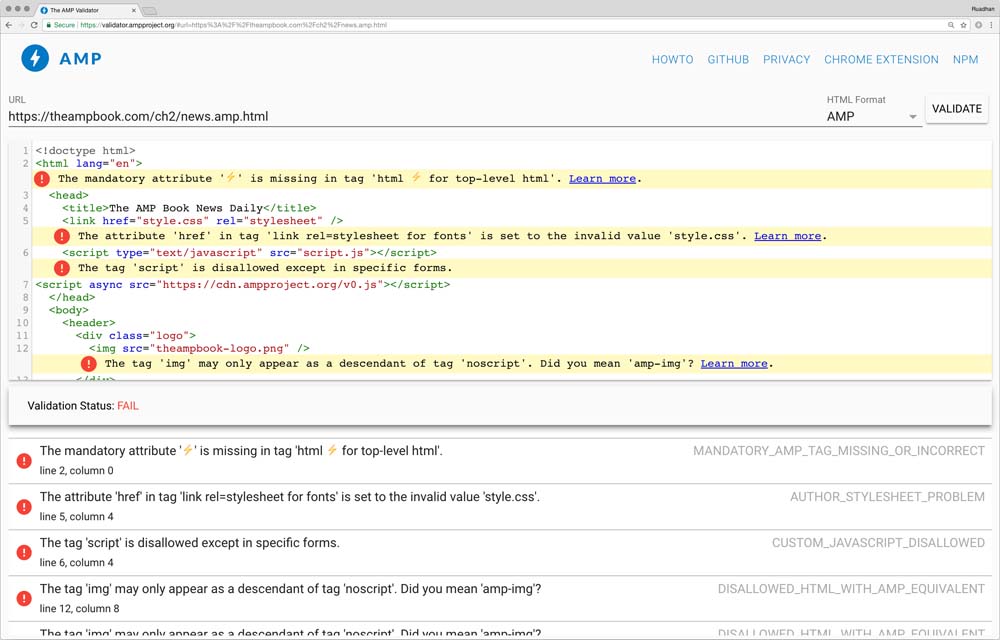The width and height of the screenshot is (1000, 640).
Task: Click code line with title The AMP Book News Daily
Action: point(189,208)
